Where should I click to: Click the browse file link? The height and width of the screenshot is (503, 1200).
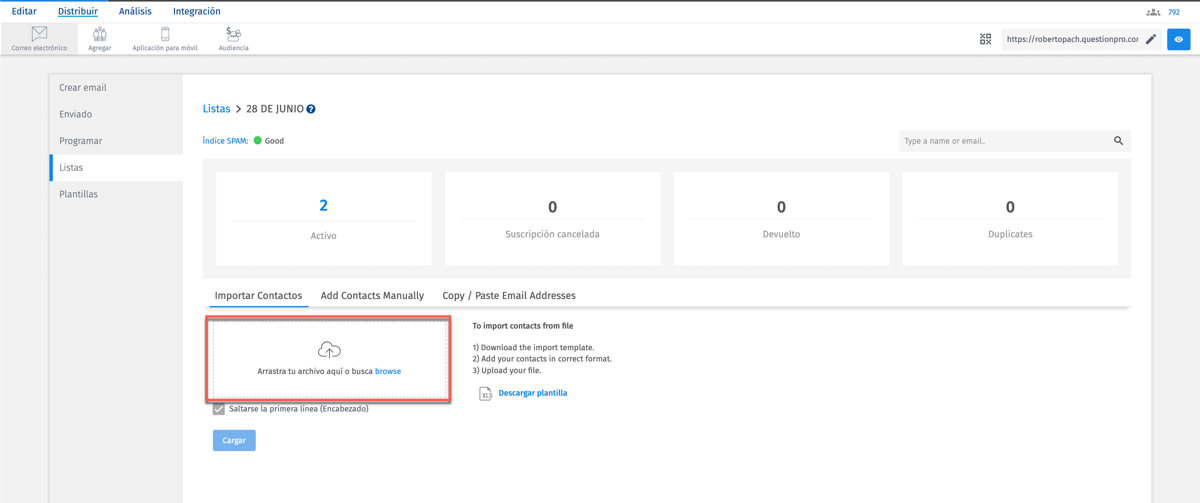point(388,371)
